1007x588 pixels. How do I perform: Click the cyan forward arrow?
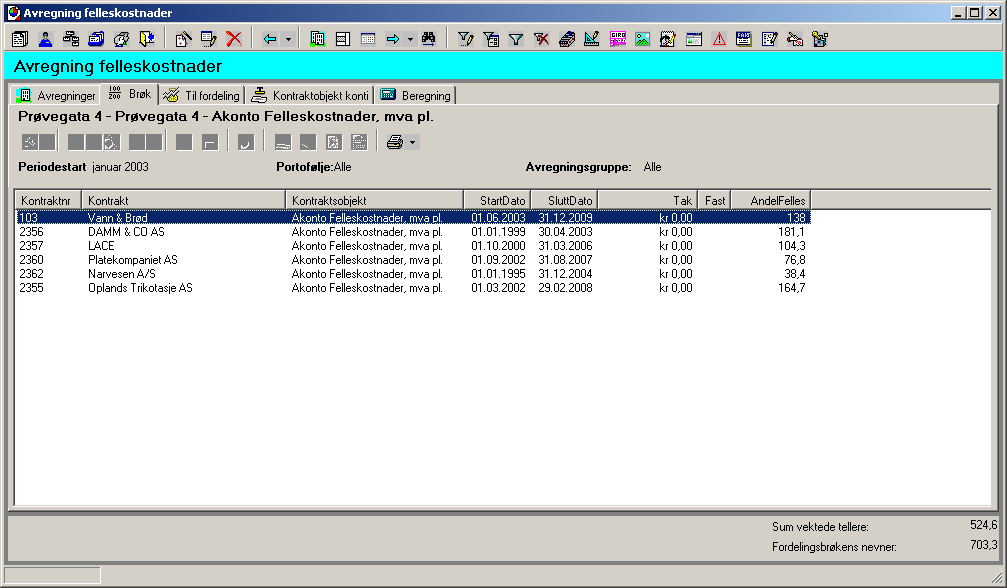click(x=393, y=39)
